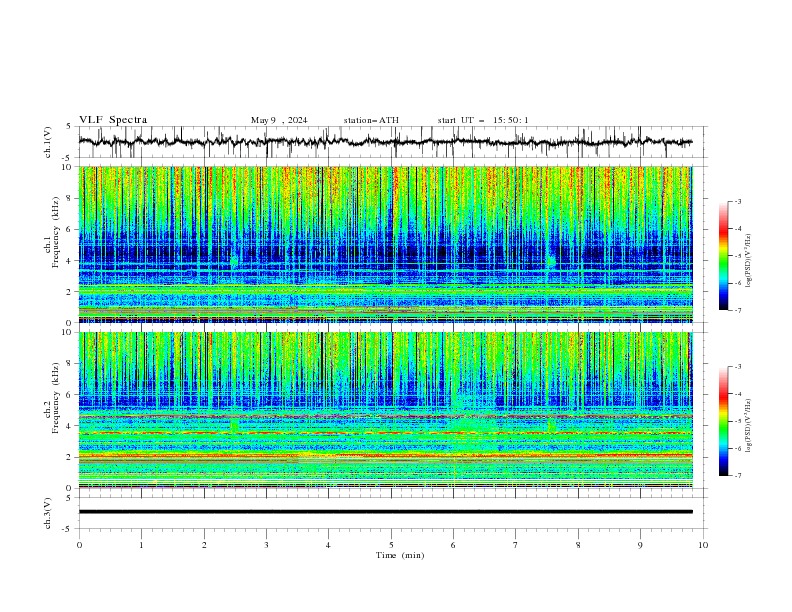Click the time axis tick label '0'
792x612 pixels.
[79, 545]
